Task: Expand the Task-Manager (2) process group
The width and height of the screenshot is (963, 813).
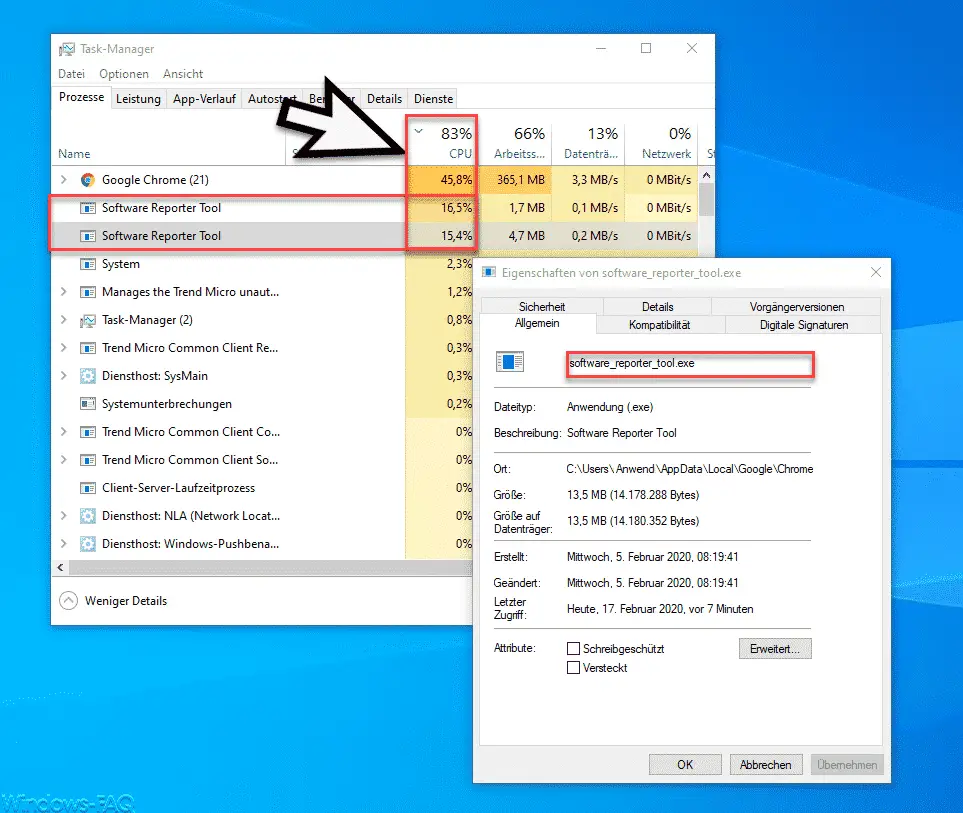Action: 63,319
